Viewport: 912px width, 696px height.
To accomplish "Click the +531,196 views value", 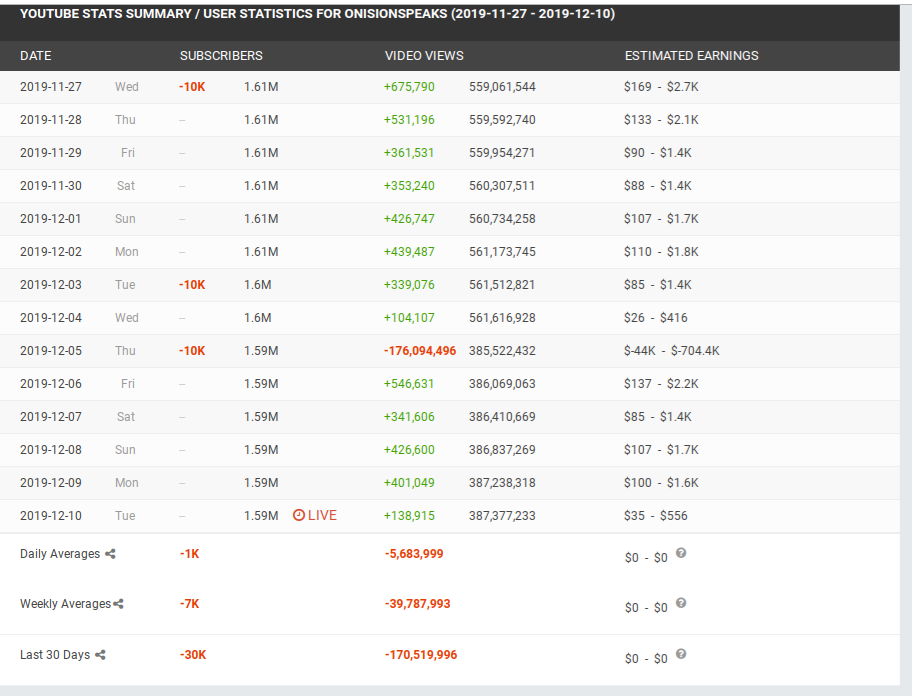I will [409, 120].
